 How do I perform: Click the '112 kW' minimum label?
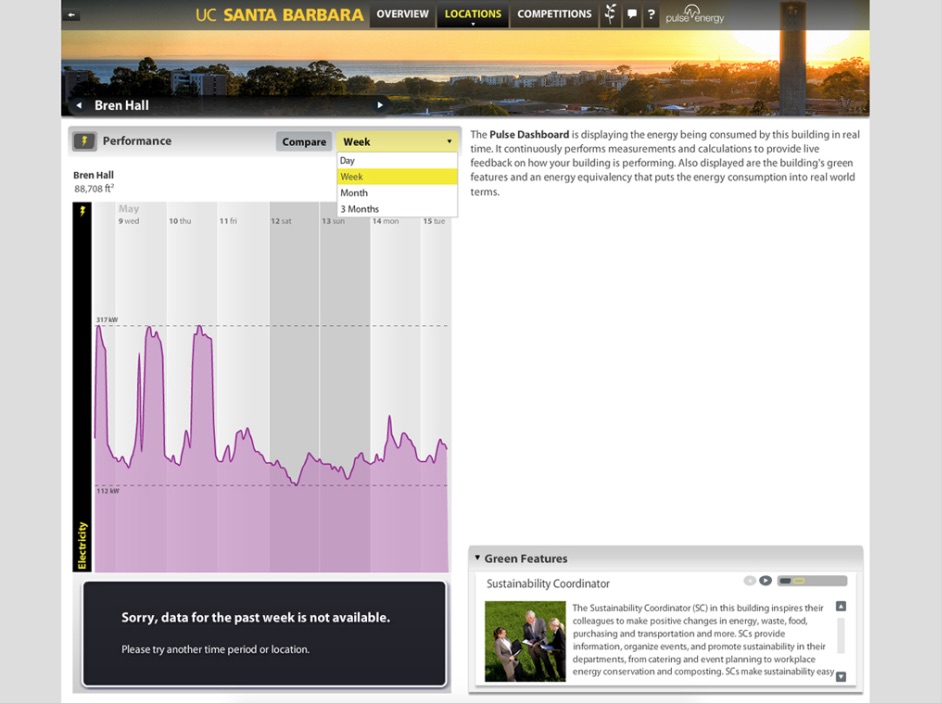108,491
